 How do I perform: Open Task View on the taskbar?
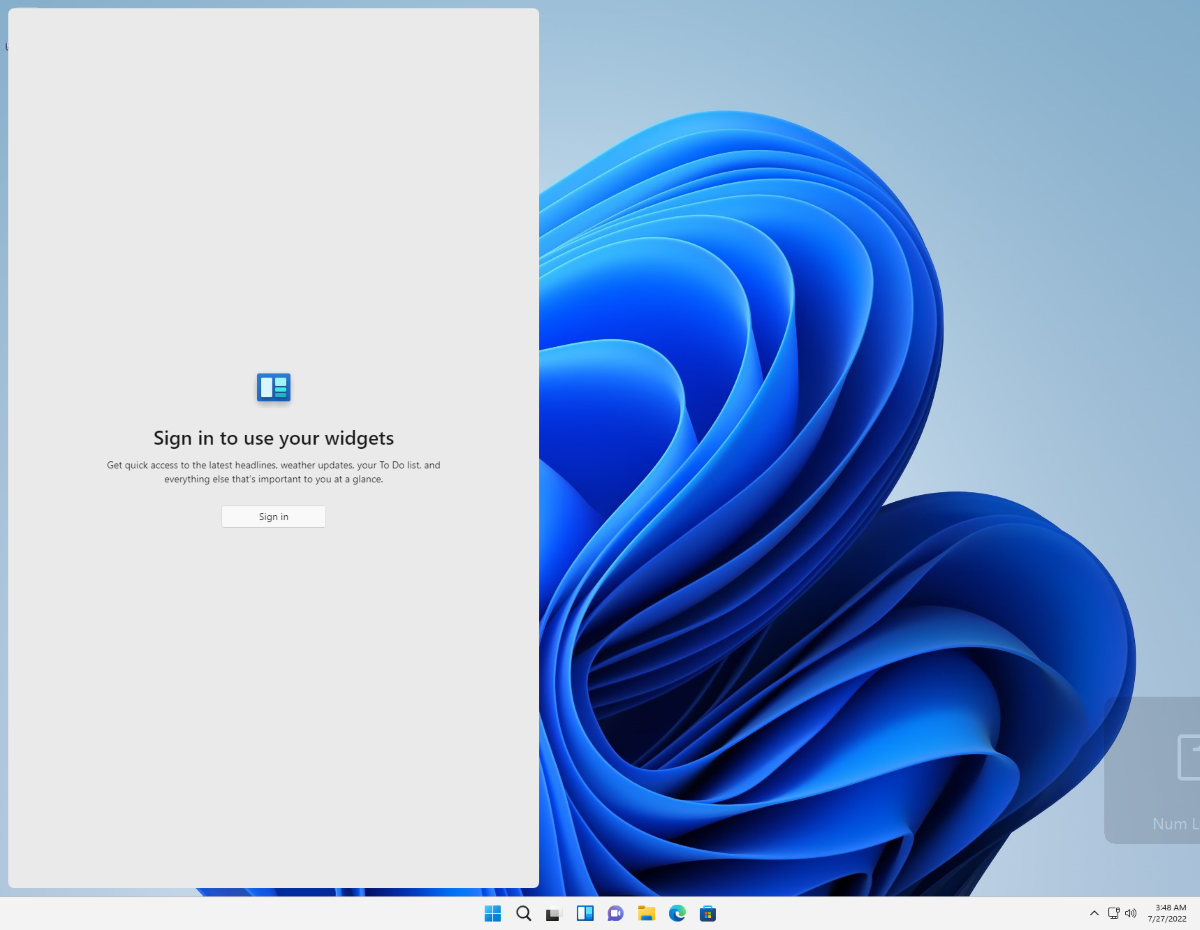click(x=554, y=913)
